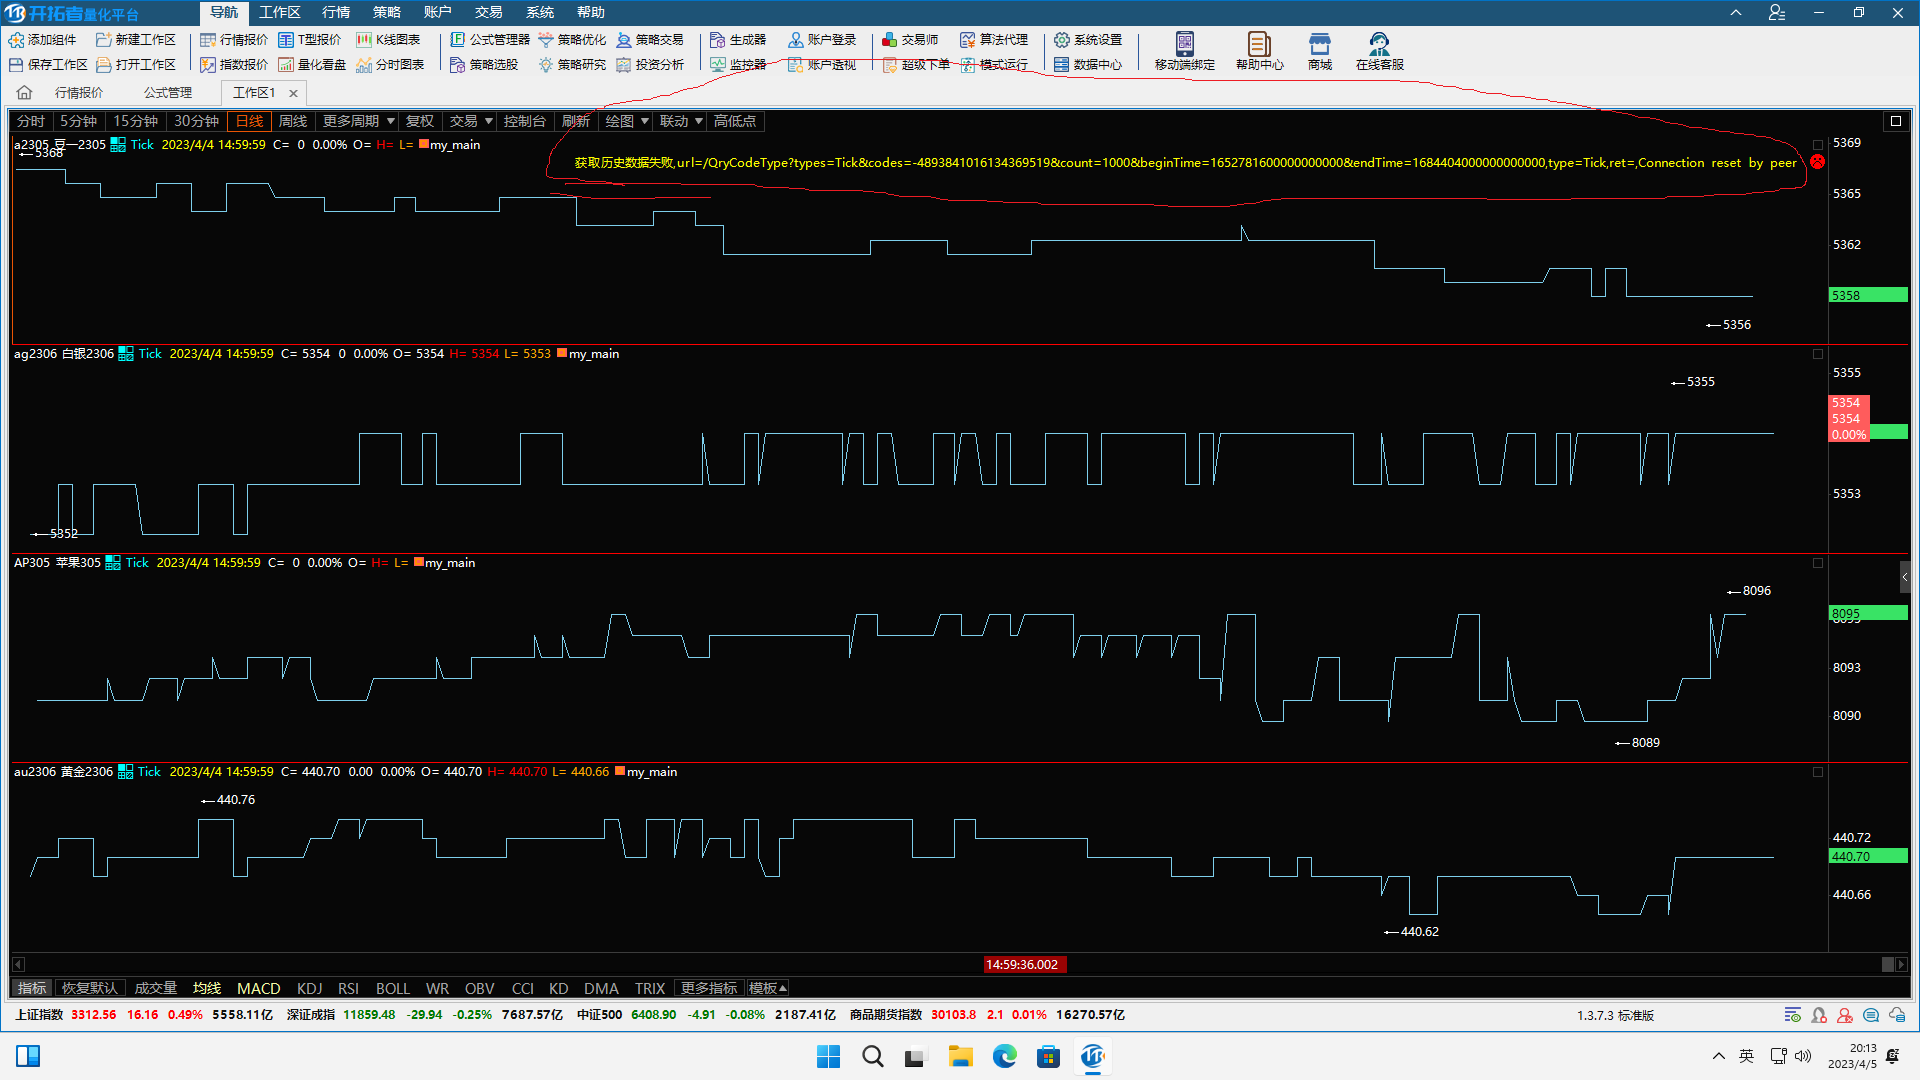Toggle the a2305 panel checkbox at right
This screenshot has width=1920, height=1080.
(x=1818, y=145)
